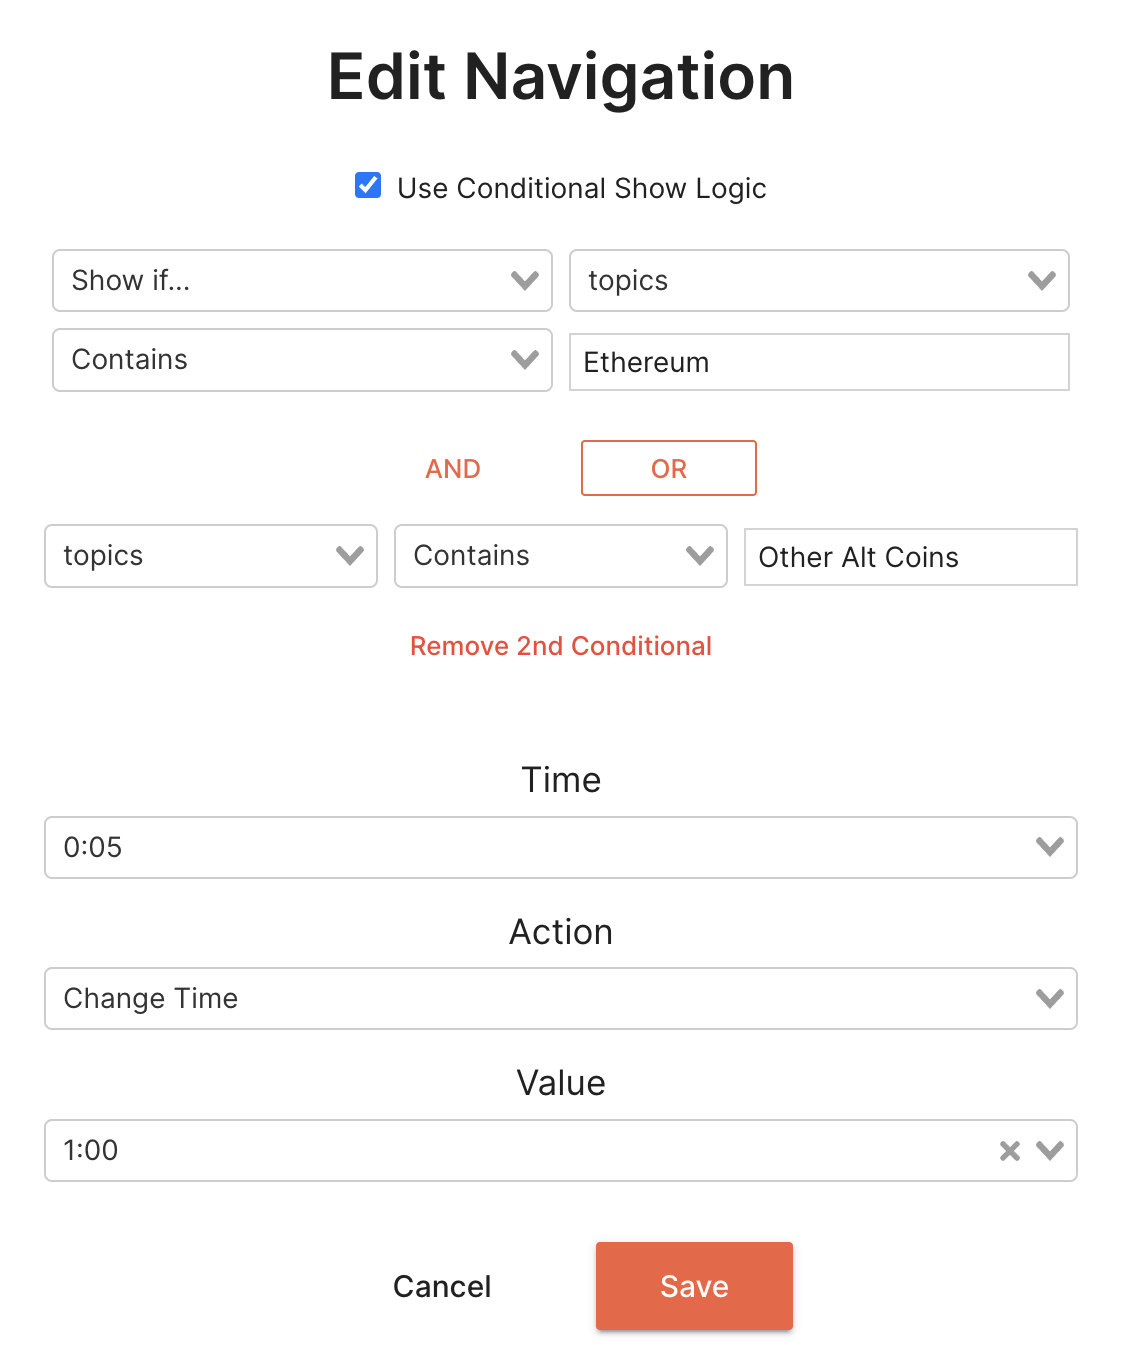Click chevron arrow on Action select
Screen dimensions: 1128x1356
1050,998
